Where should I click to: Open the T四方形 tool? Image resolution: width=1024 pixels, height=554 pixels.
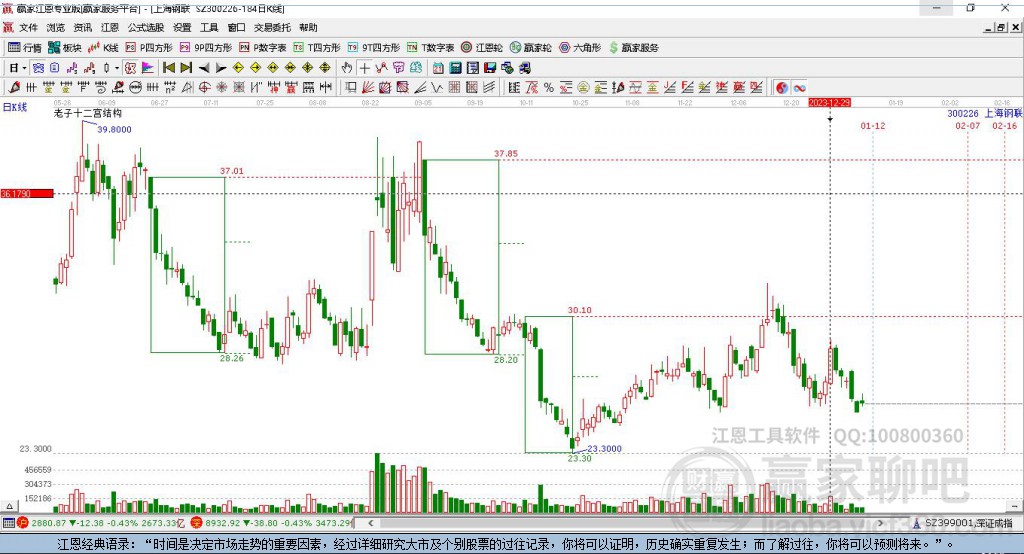(x=317, y=48)
